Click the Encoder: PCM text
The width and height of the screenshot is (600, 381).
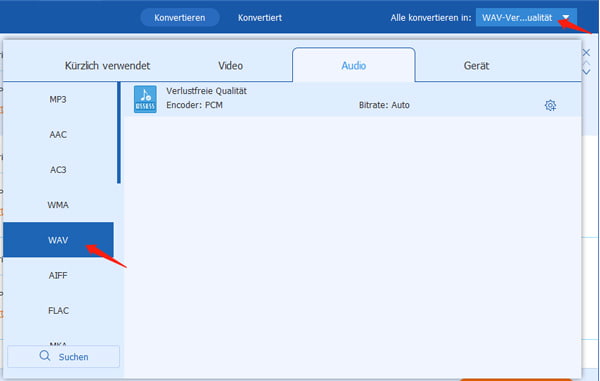194,105
